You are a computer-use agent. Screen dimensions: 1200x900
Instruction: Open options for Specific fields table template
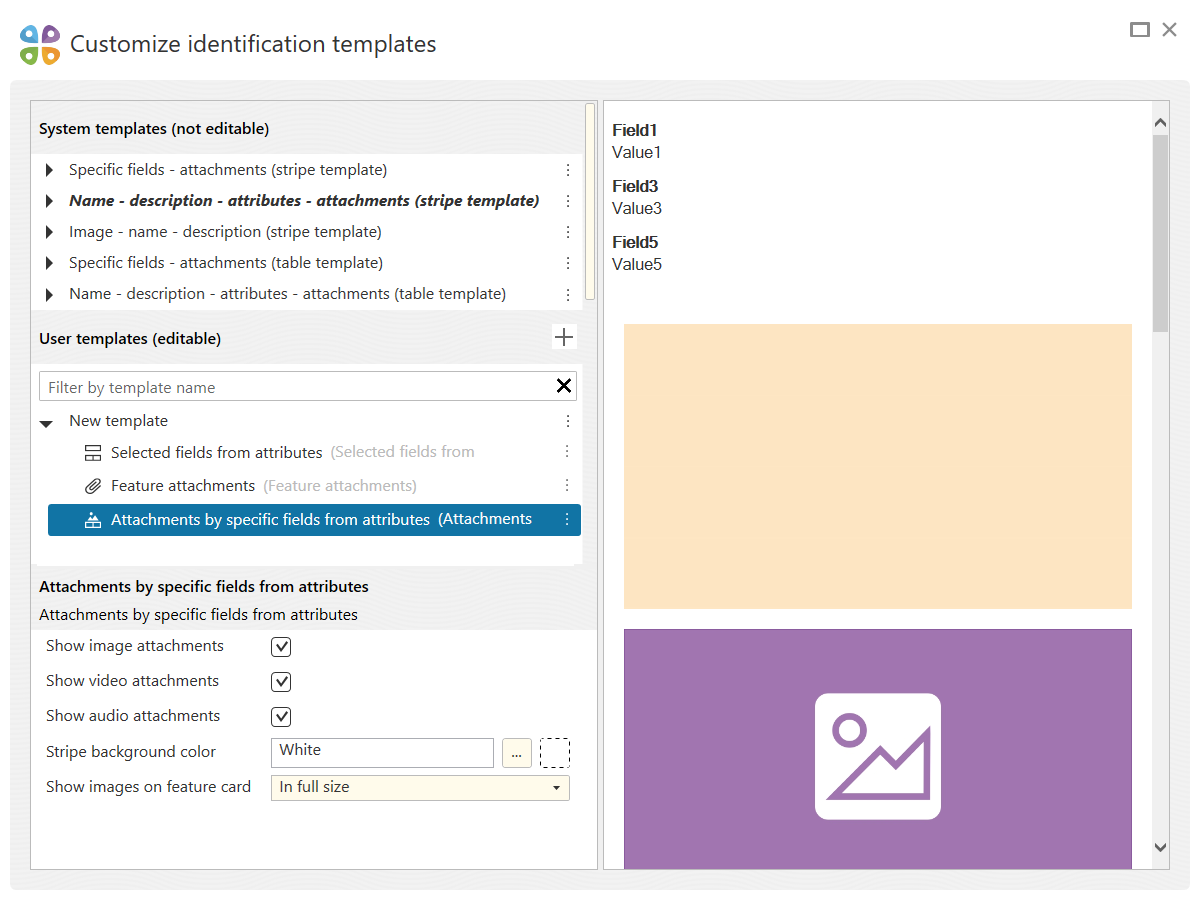(568, 263)
